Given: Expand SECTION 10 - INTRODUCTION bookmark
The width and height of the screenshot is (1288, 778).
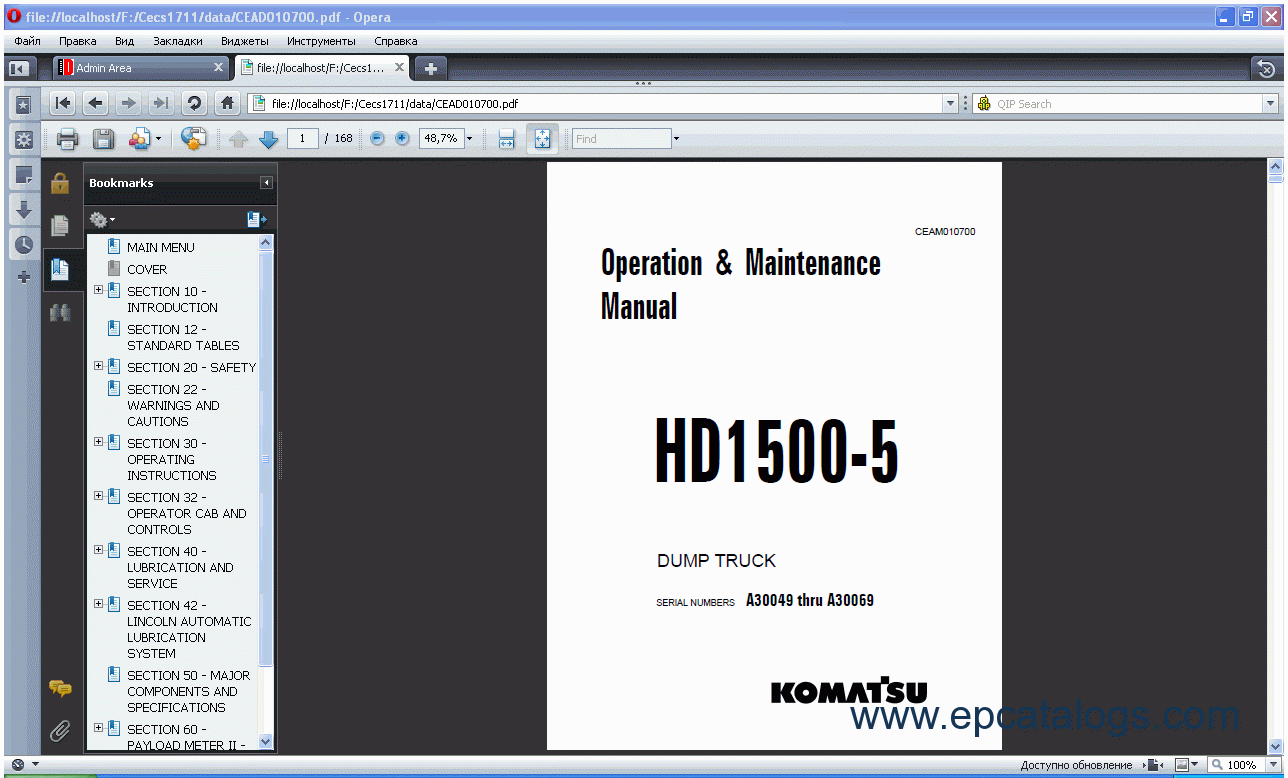Looking at the screenshot, I should pyautogui.click(x=98, y=290).
